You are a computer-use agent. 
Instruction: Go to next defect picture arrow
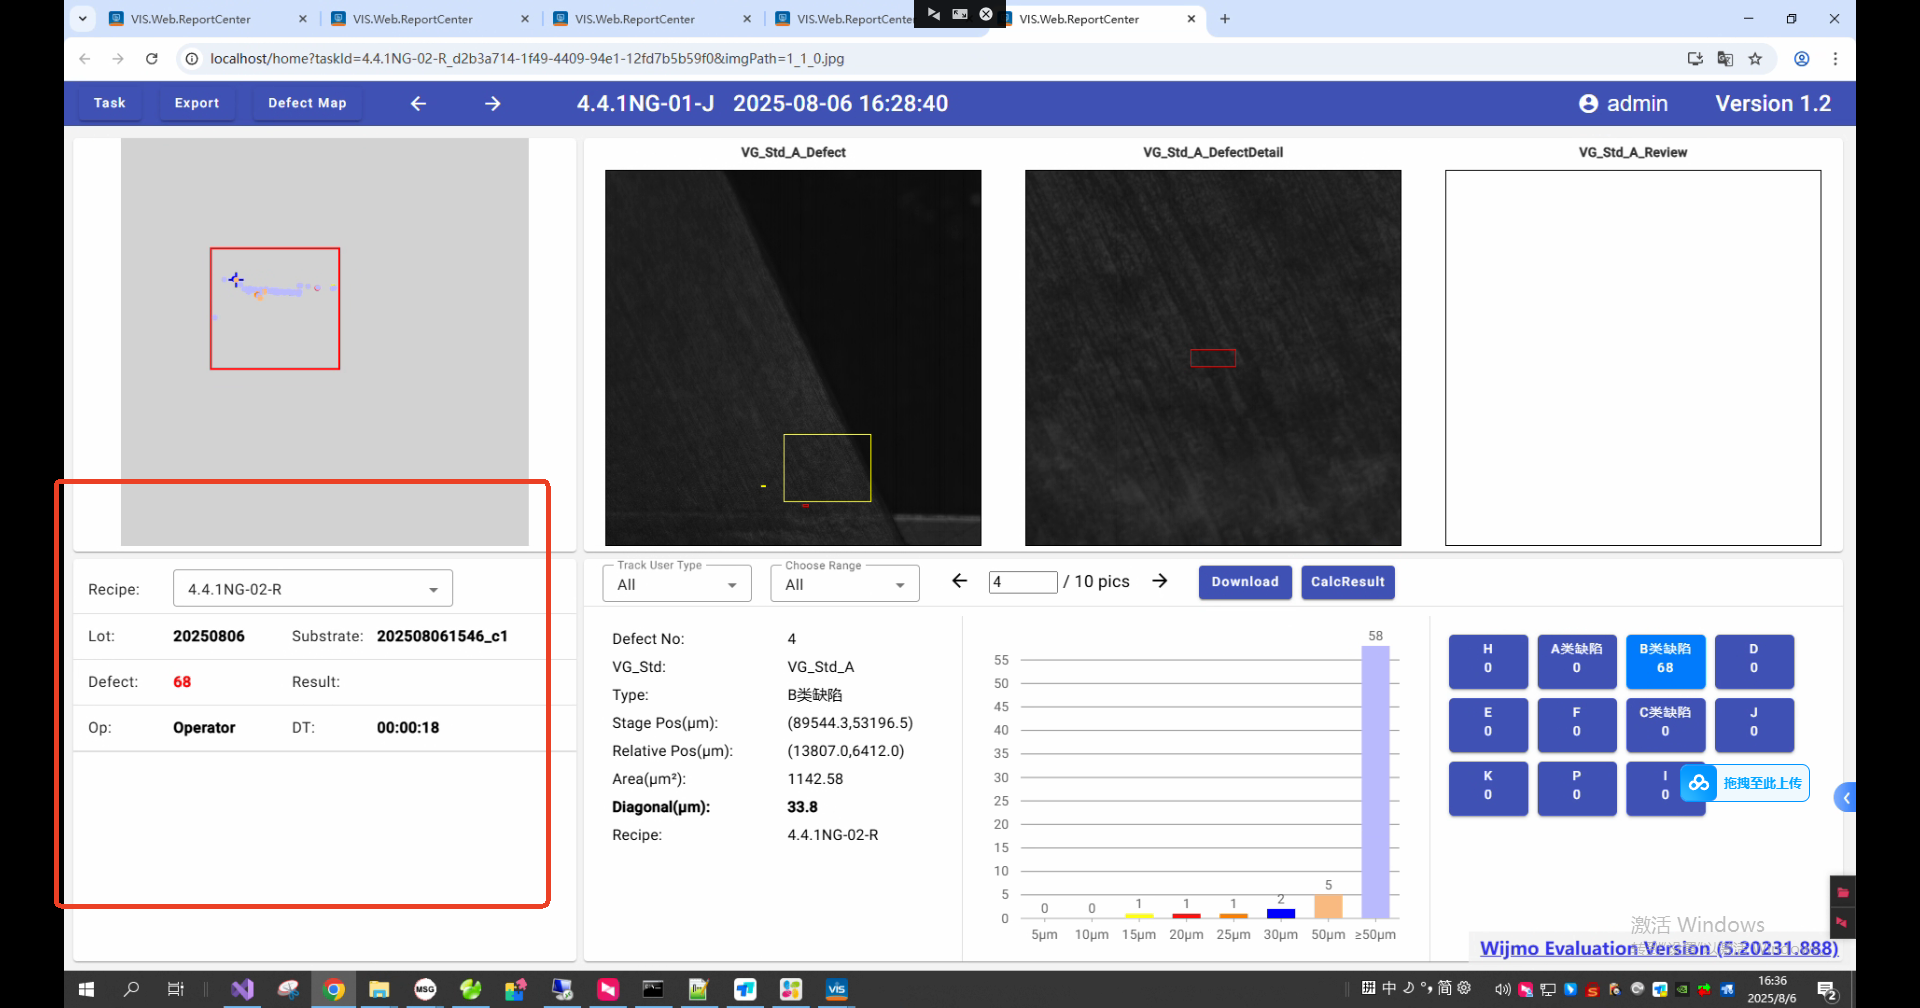tap(1159, 581)
